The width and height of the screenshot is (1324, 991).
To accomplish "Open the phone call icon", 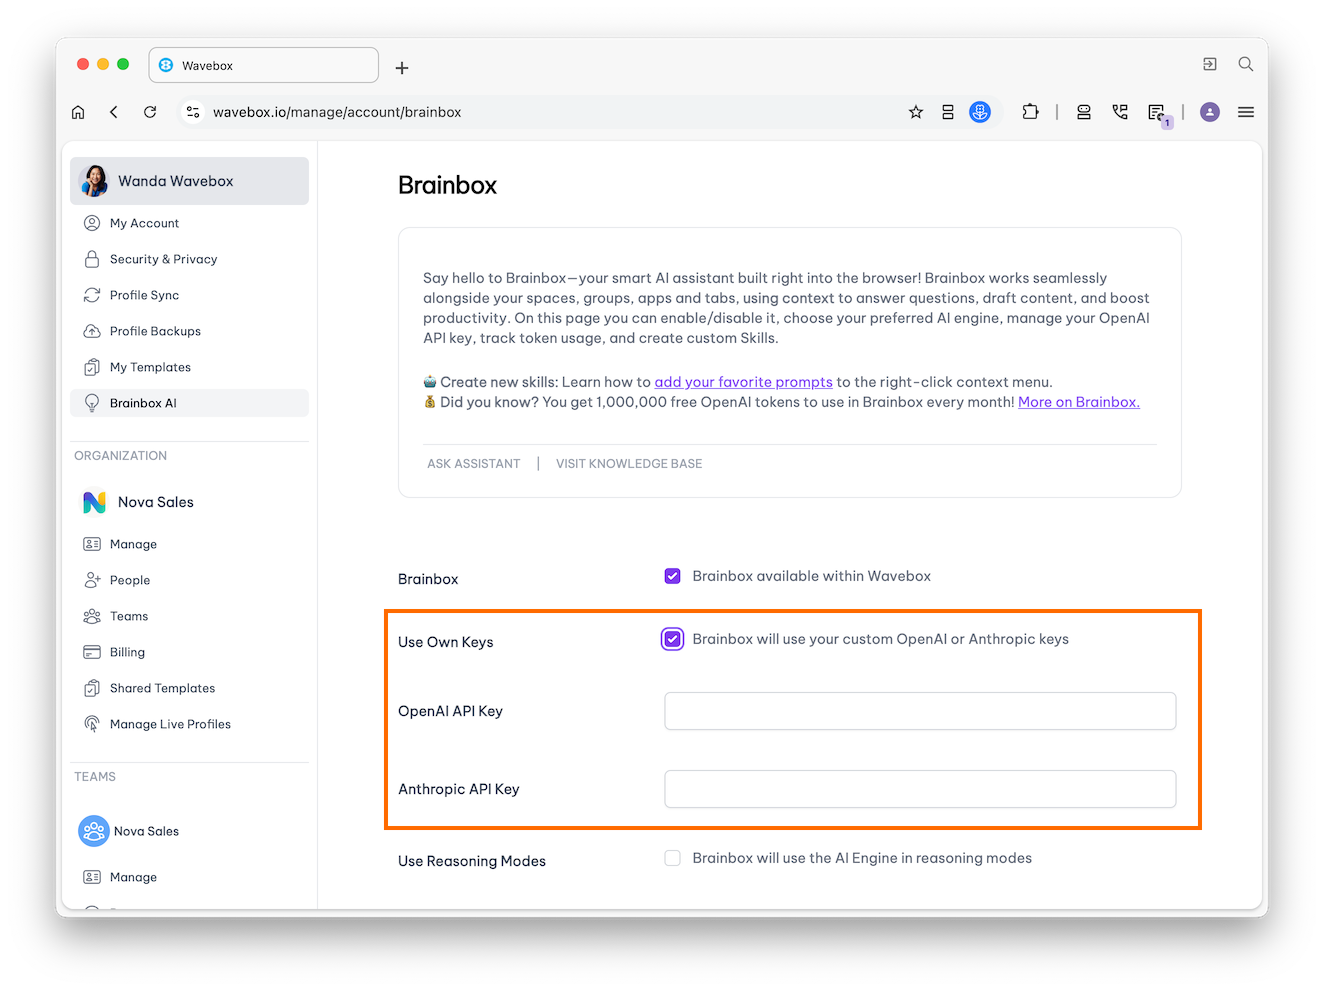I will point(1120,112).
